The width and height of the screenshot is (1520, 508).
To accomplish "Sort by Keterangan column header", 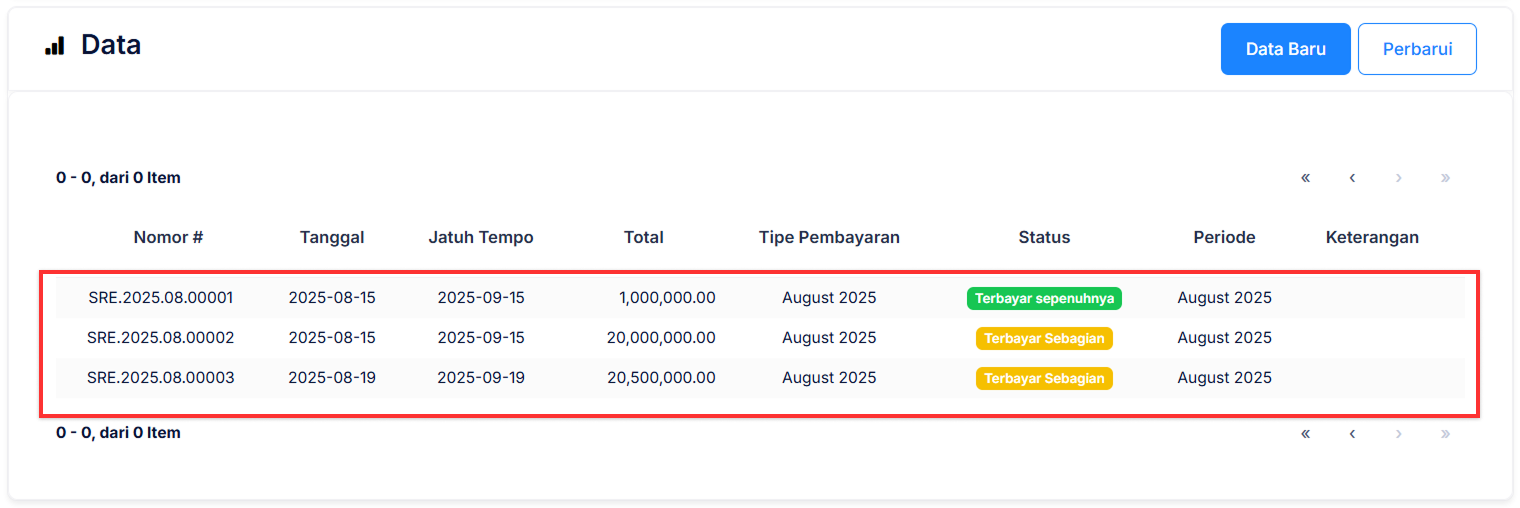I will click(1372, 237).
